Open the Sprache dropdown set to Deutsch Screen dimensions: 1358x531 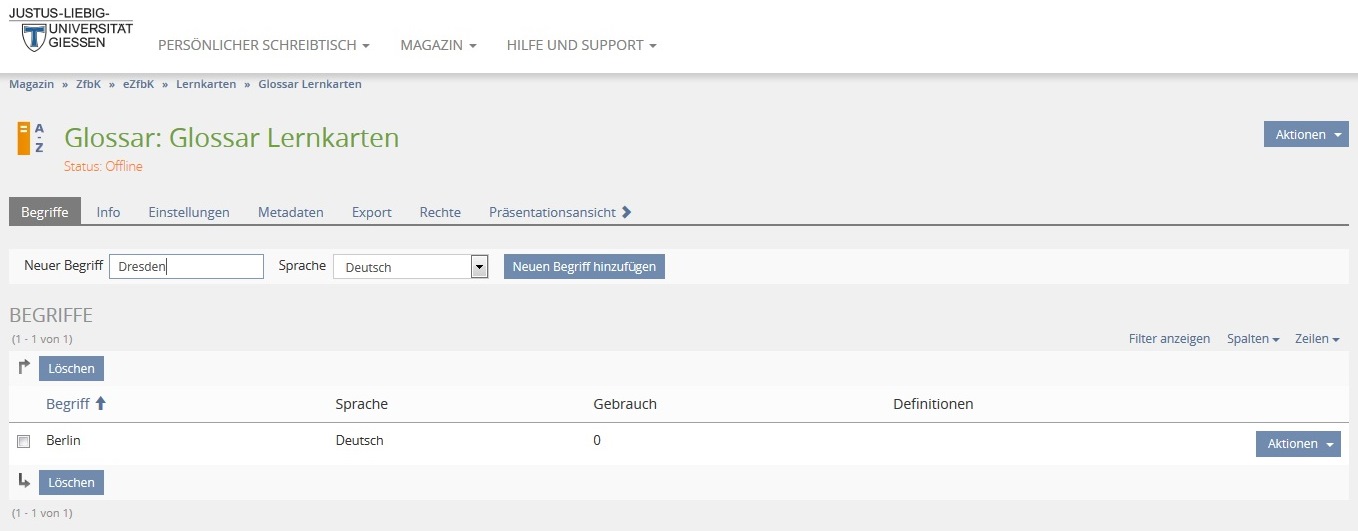click(410, 267)
